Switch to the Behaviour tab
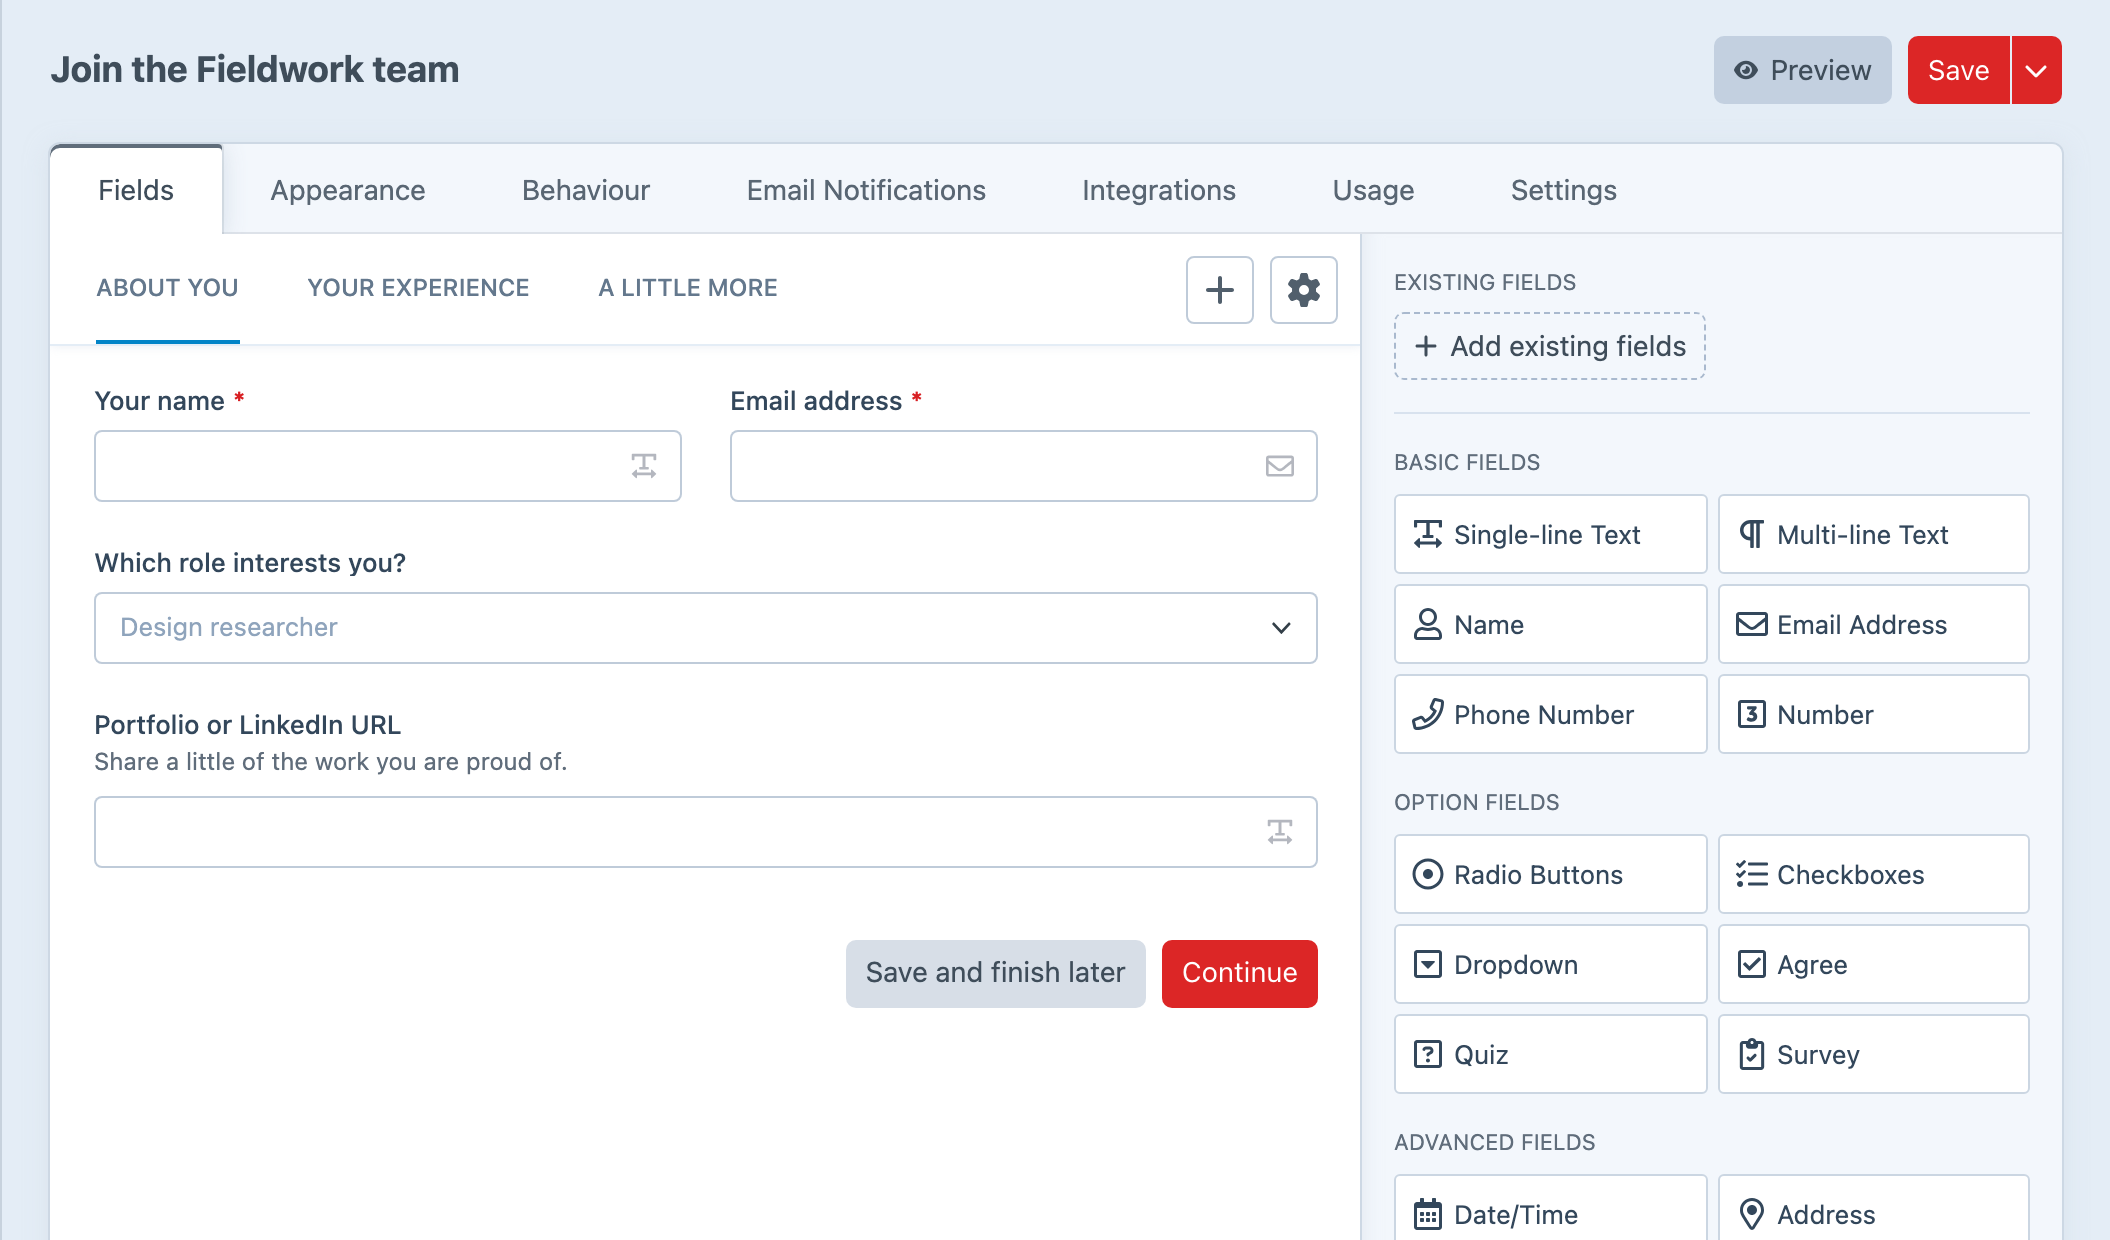This screenshot has height=1240, width=2110. point(586,190)
